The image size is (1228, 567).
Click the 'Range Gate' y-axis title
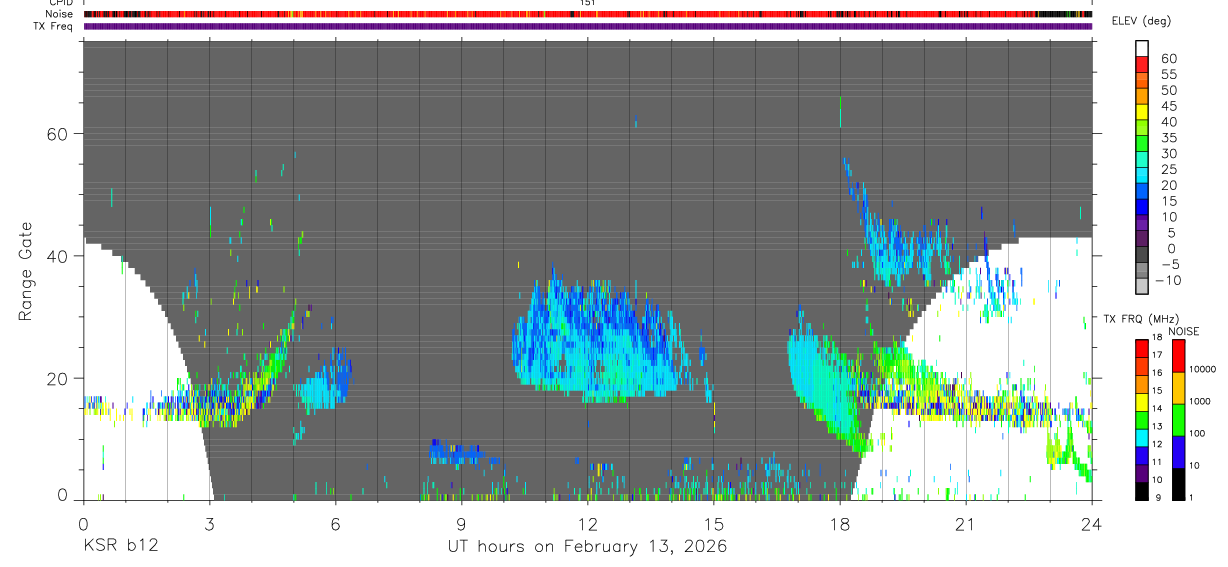click(x=26, y=271)
